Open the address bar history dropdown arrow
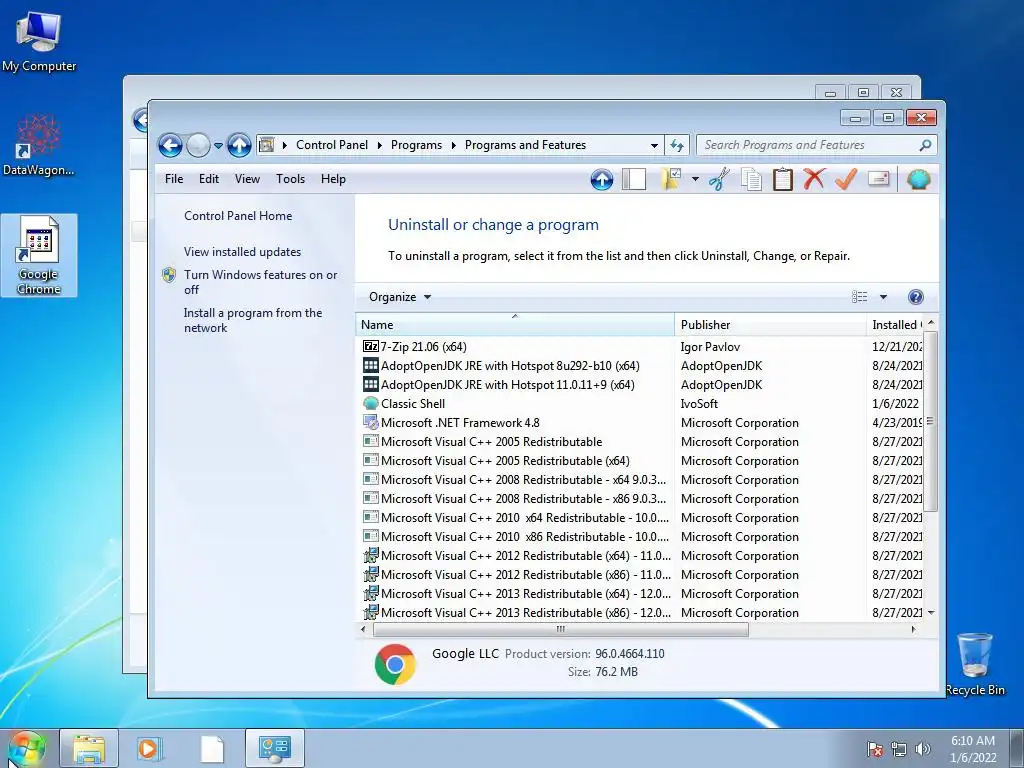 [x=654, y=145]
